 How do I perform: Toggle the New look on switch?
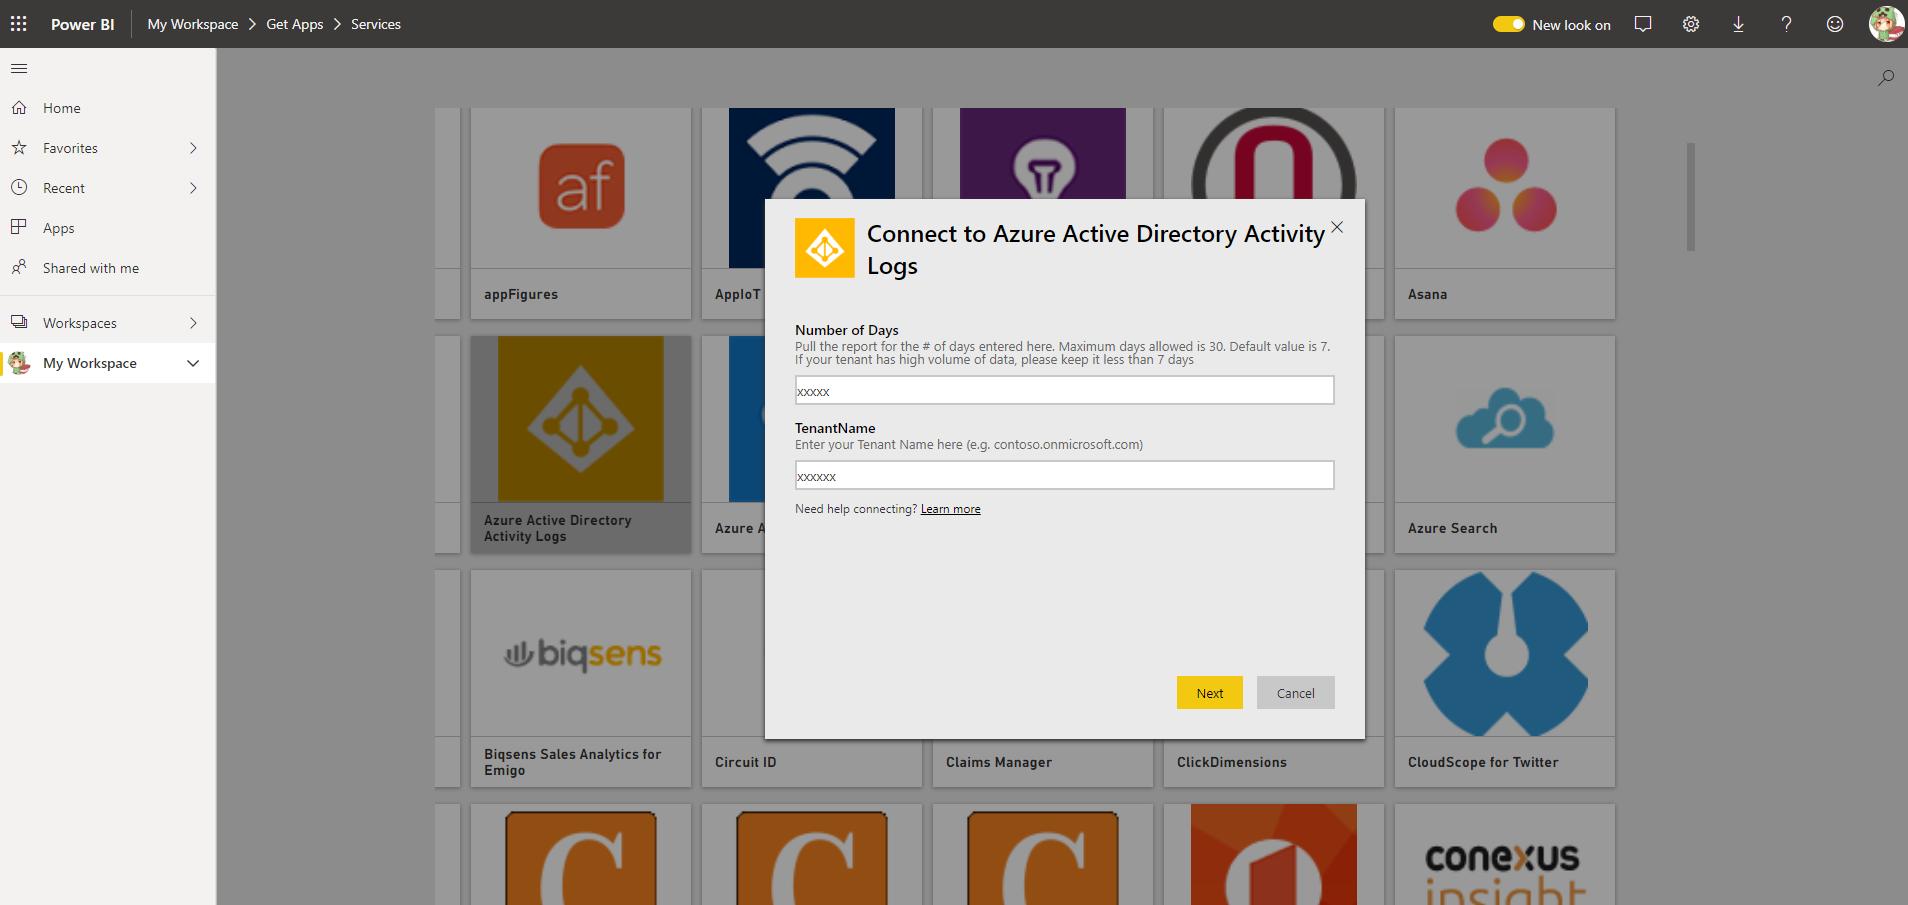pyautogui.click(x=1509, y=24)
